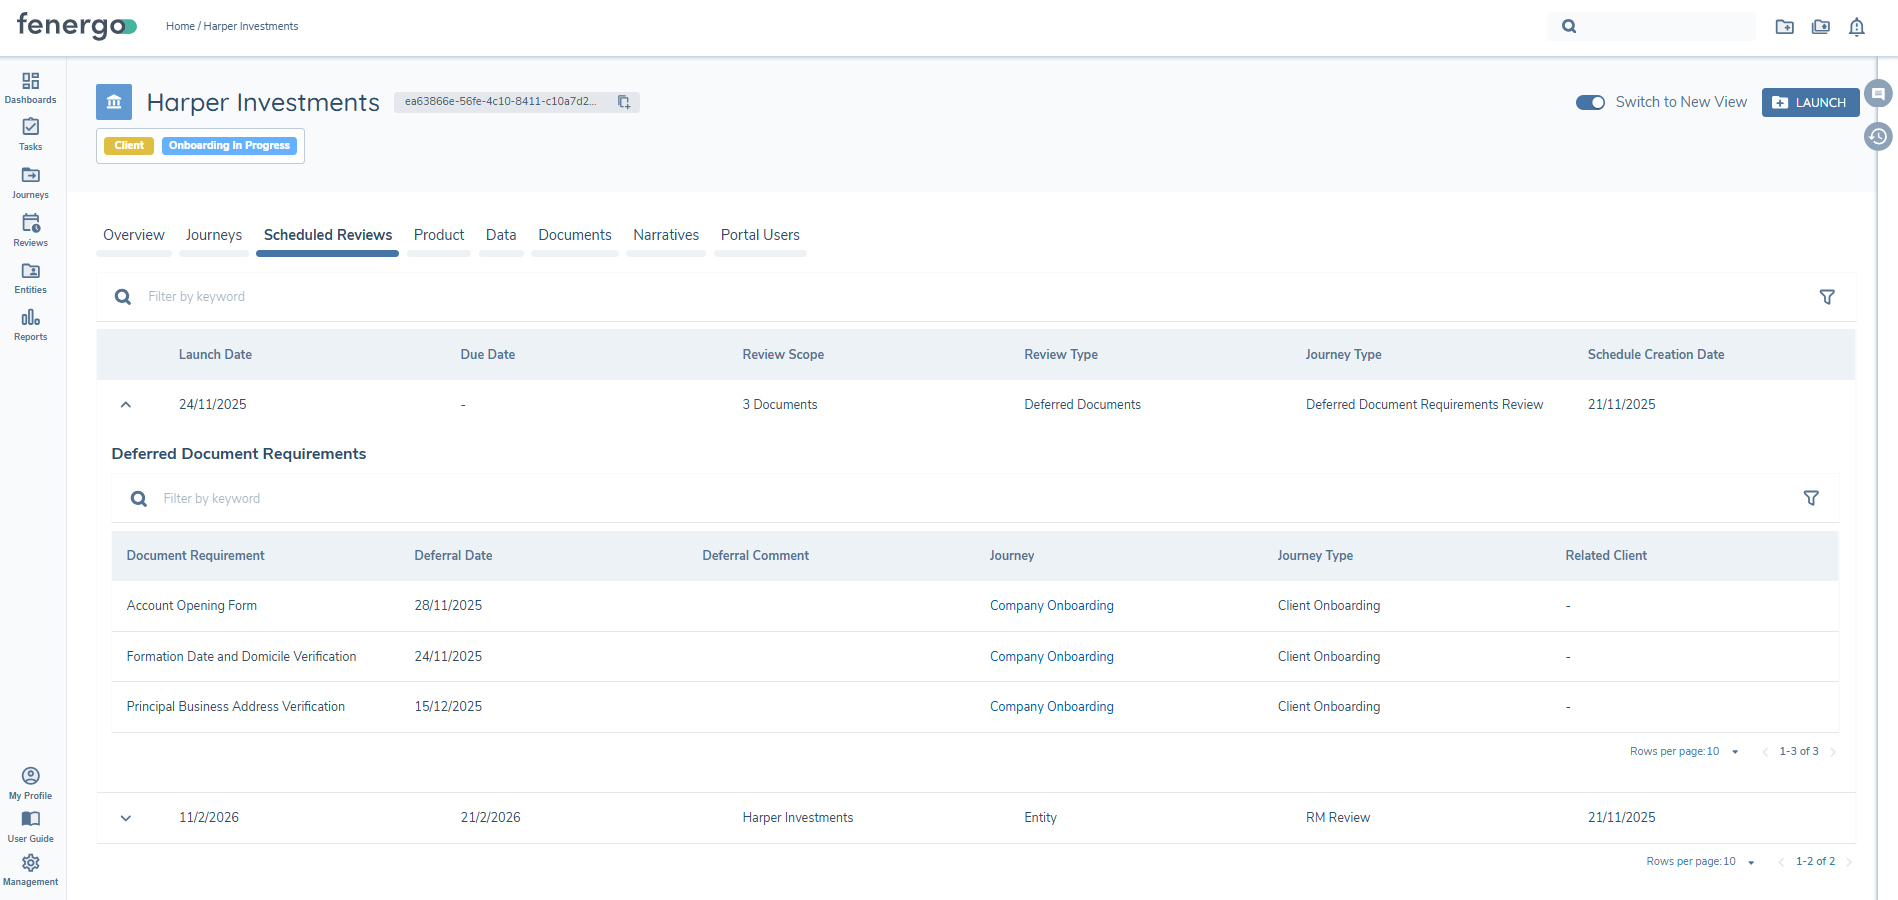Toggle the Switch to New View control

(x=1590, y=102)
